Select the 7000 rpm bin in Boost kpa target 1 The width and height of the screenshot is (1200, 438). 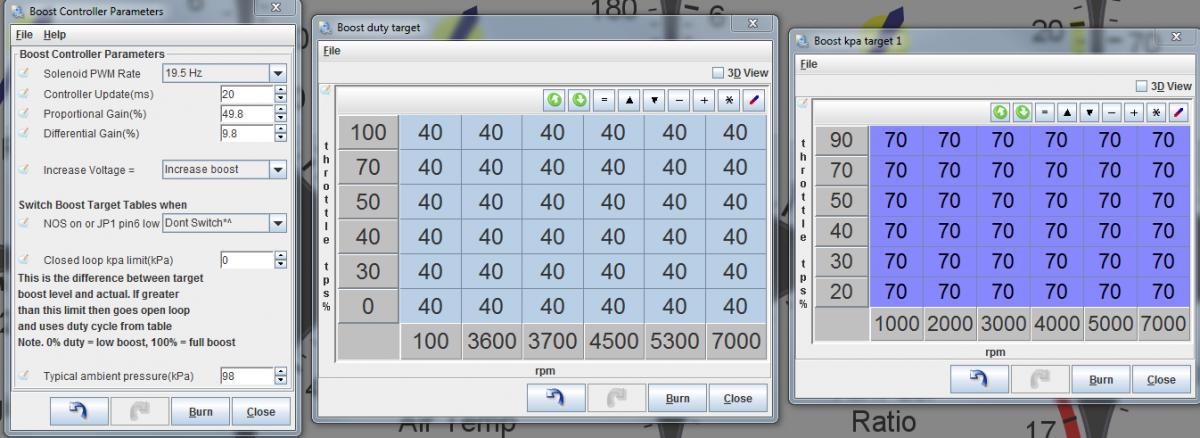click(1163, 324)
